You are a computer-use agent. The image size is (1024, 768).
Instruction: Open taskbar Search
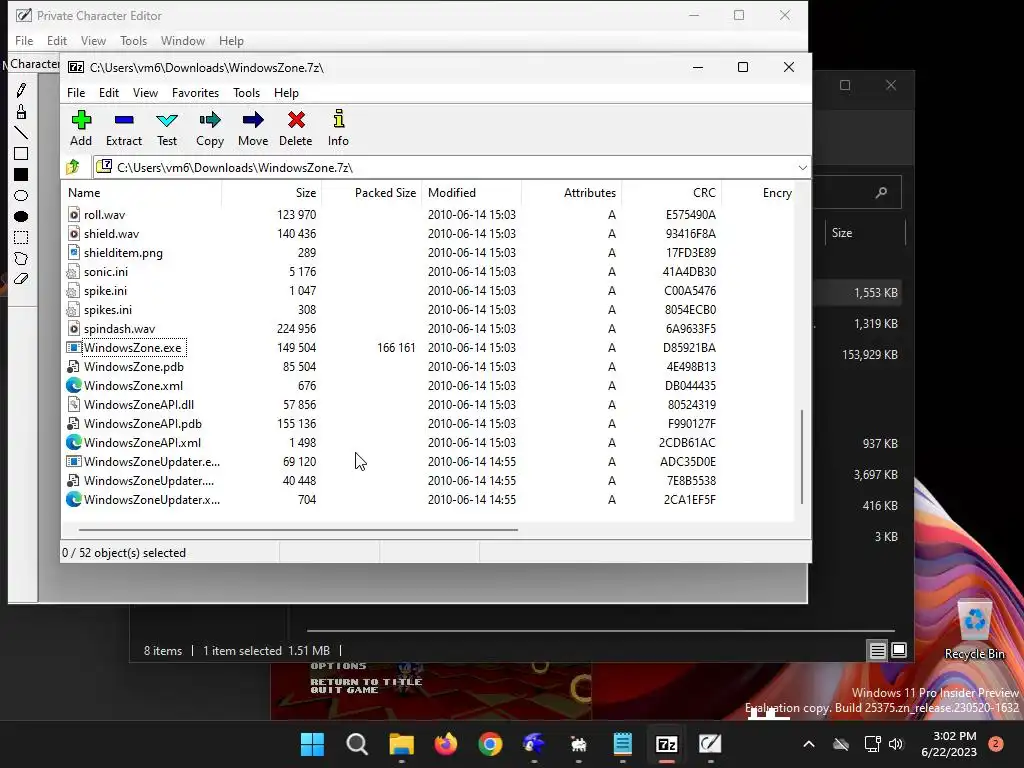pos(357,744)
